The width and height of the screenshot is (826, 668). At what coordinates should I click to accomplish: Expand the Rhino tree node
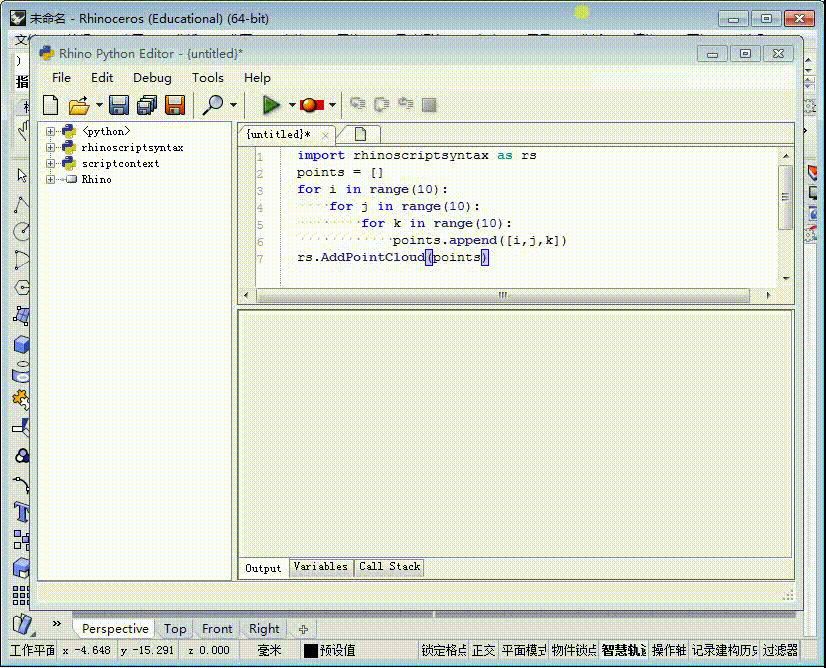point(50,180)
